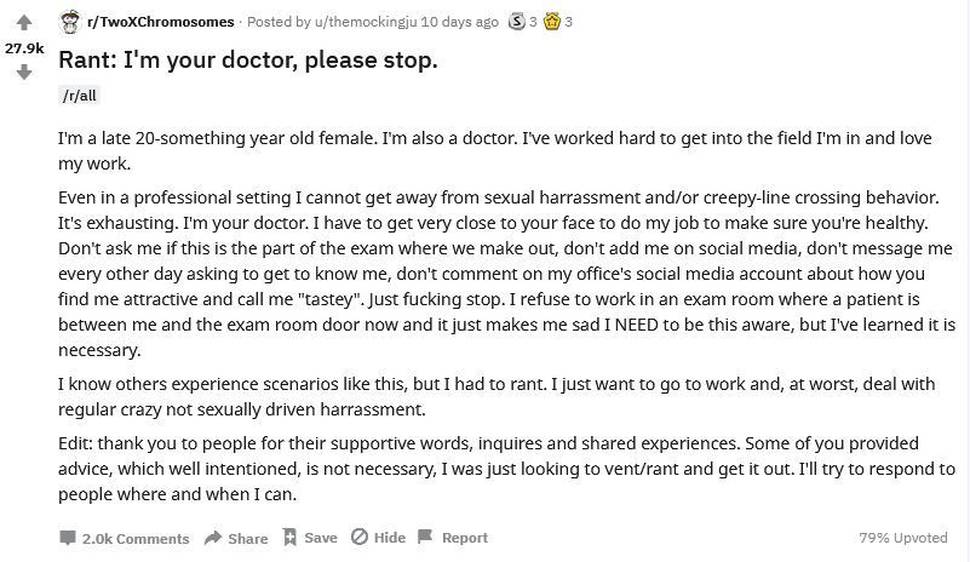Click the /r/all flair tag

[79, 95]
